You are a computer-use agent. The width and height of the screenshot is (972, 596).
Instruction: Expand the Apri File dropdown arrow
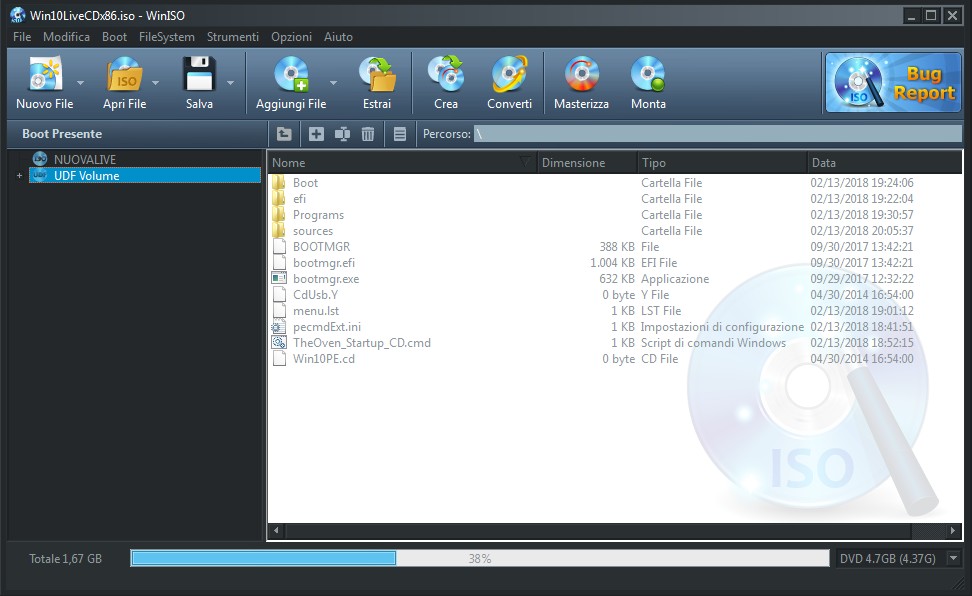click(156, 82)
